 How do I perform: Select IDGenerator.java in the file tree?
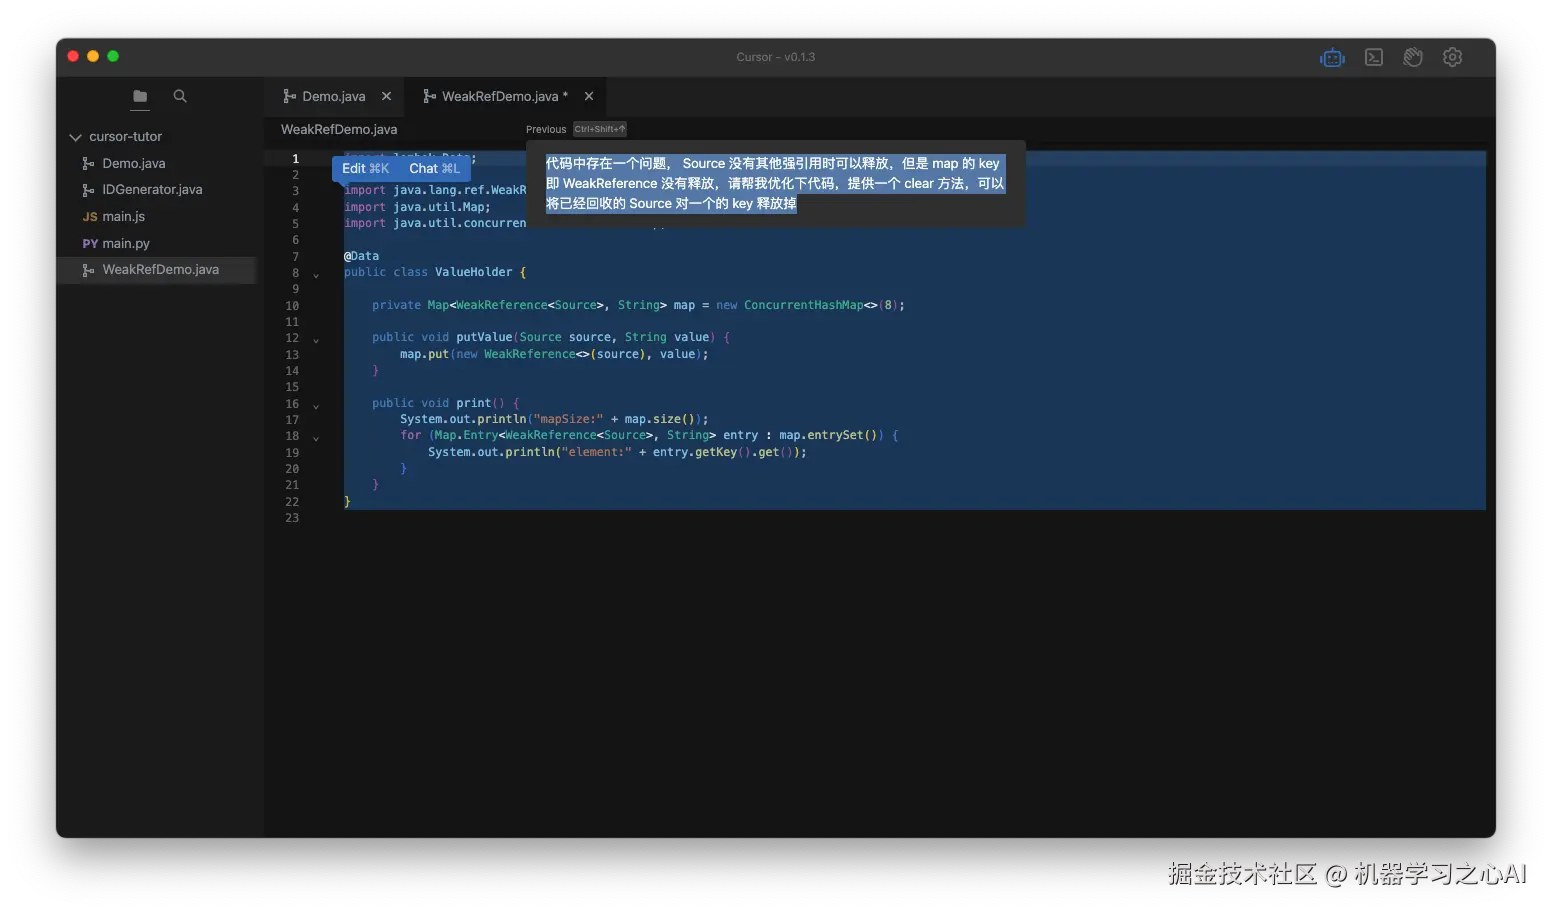(x=150, y=189)
